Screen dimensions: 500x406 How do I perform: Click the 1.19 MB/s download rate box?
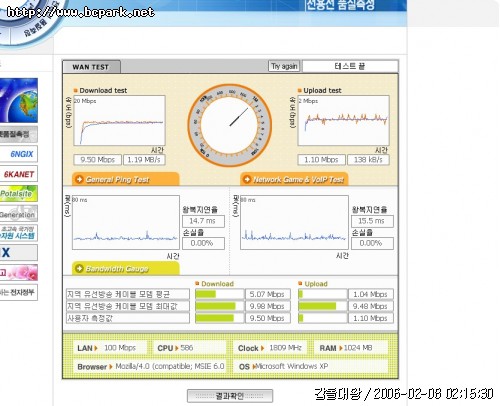pyautogui.click(x=144, y=160)
